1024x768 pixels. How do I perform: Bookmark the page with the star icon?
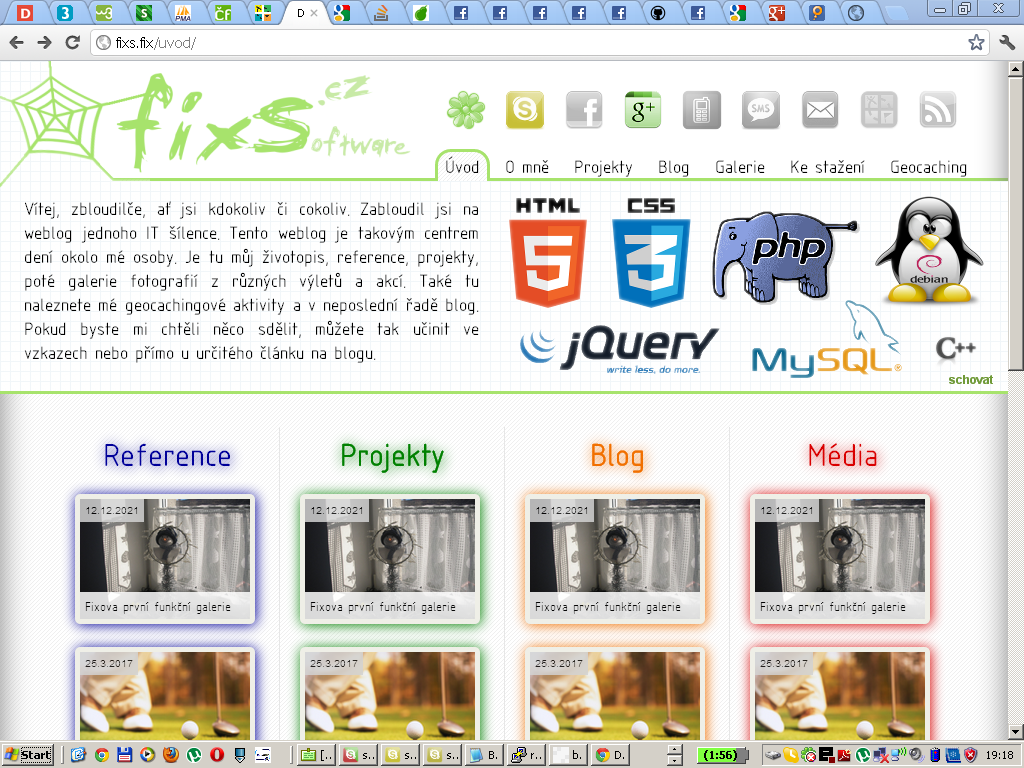click(976, 42)
